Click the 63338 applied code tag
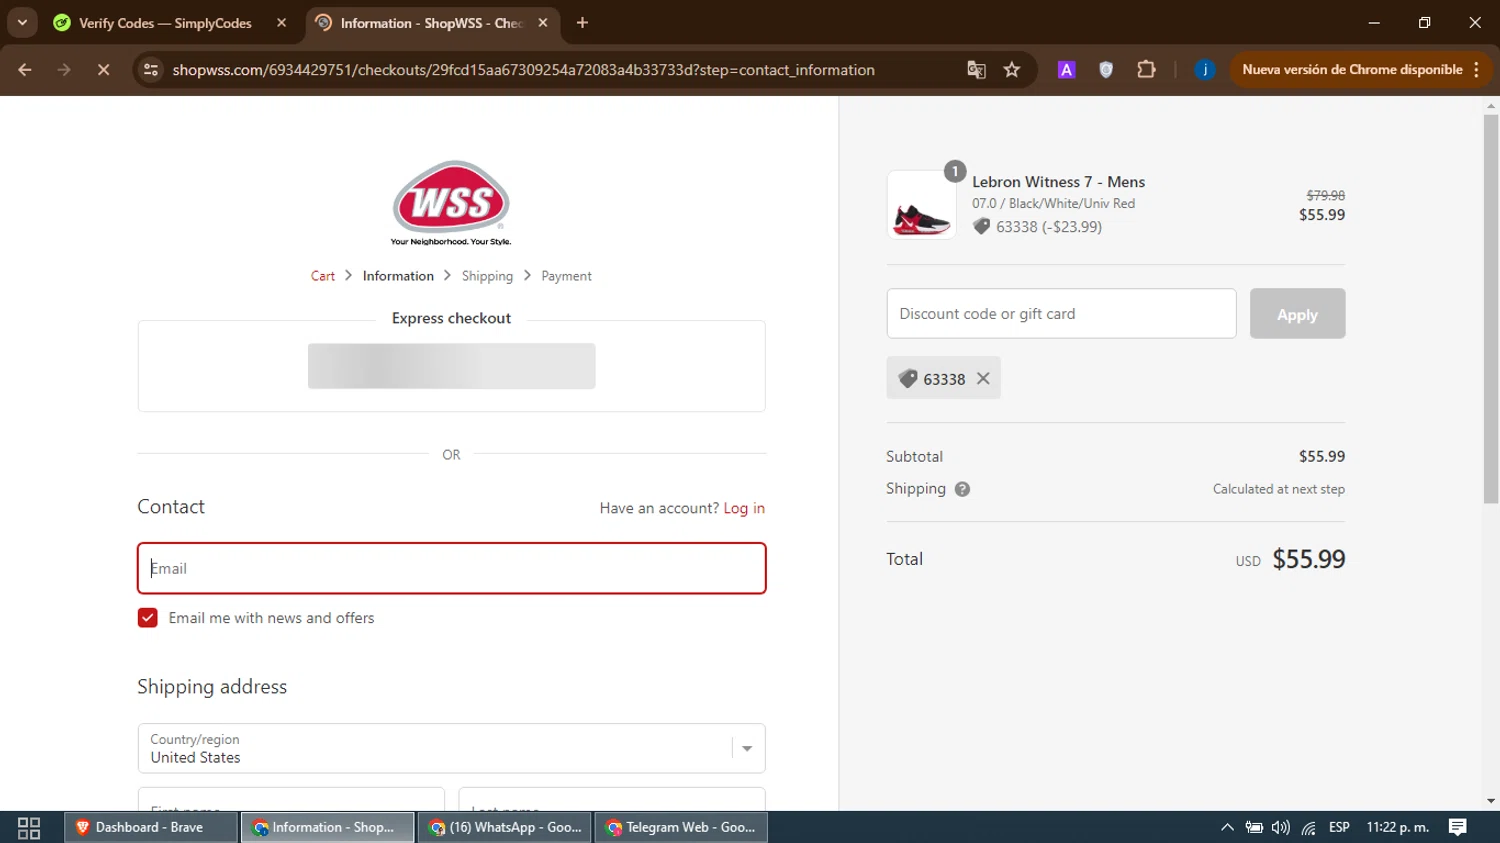This screenshot has width=1500, height=843. click(x=943, y=378)
